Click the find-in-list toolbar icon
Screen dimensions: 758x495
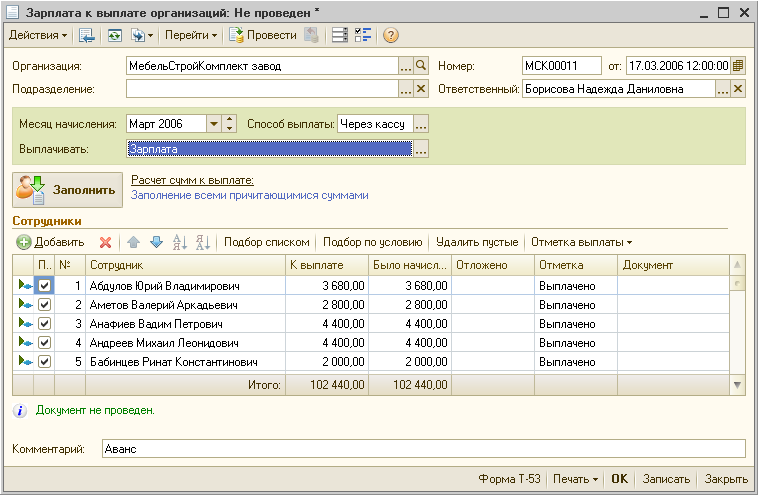[x=87, y=35]
